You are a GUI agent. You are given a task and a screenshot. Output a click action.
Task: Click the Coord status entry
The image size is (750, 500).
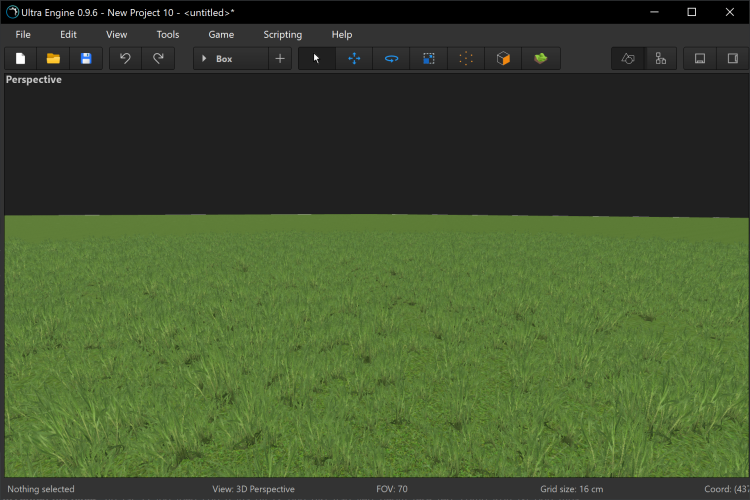[x=727, y=489]
